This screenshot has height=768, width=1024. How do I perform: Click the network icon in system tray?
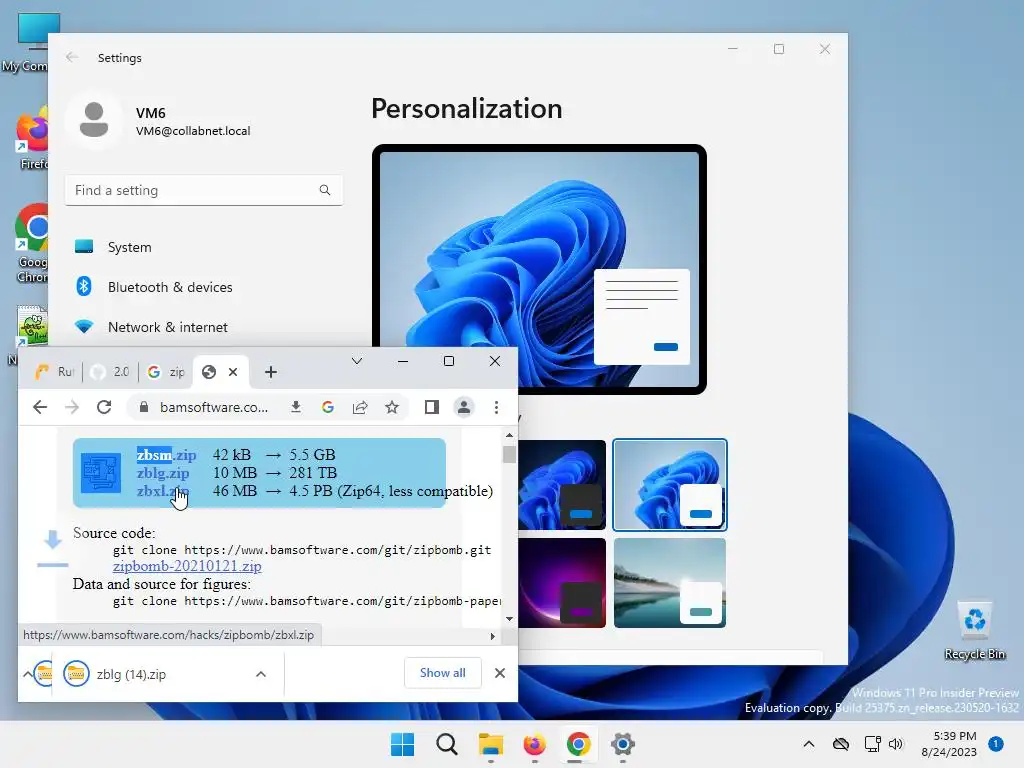(872, 744)
